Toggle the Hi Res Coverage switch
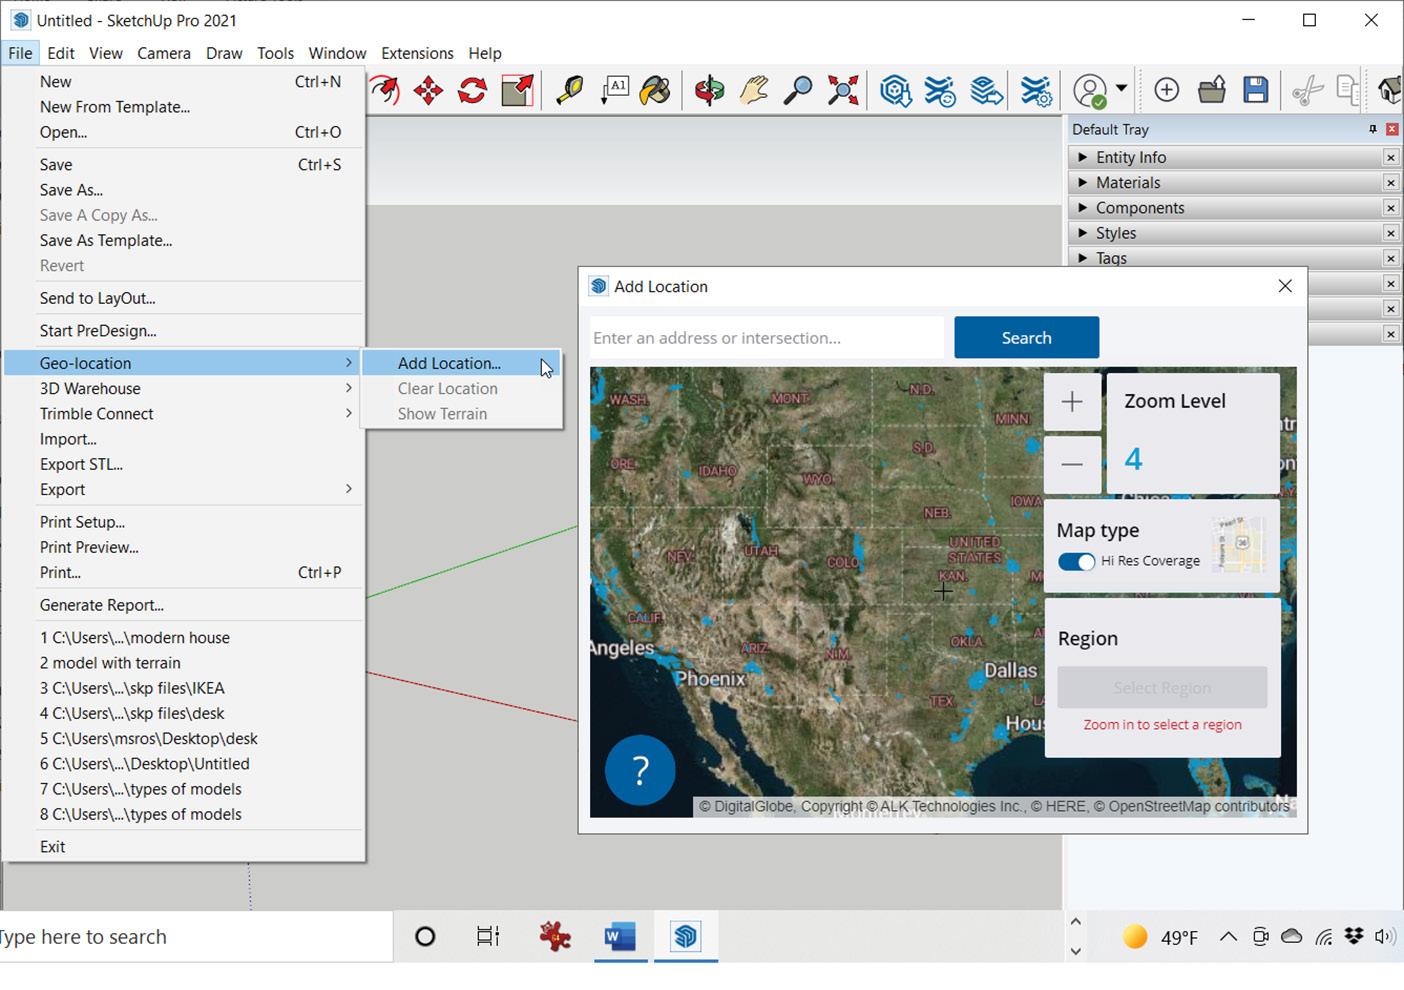The height and width of the screenshot is (990, 1404). (1076, 561)
